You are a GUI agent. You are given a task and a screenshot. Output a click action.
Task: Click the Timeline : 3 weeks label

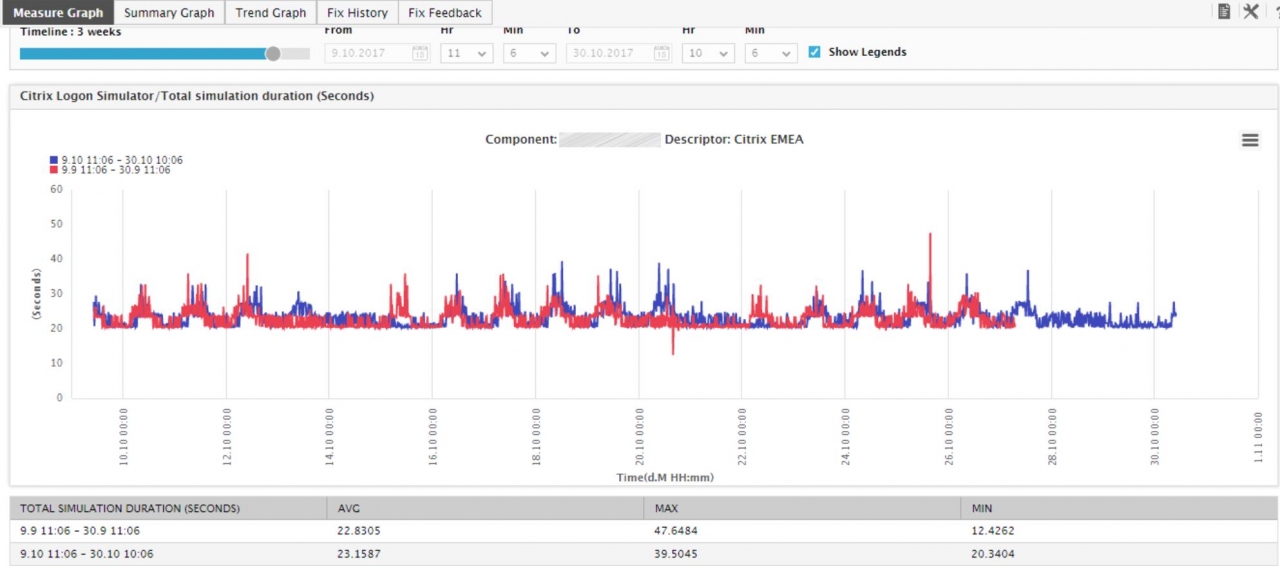coord(70,32)
